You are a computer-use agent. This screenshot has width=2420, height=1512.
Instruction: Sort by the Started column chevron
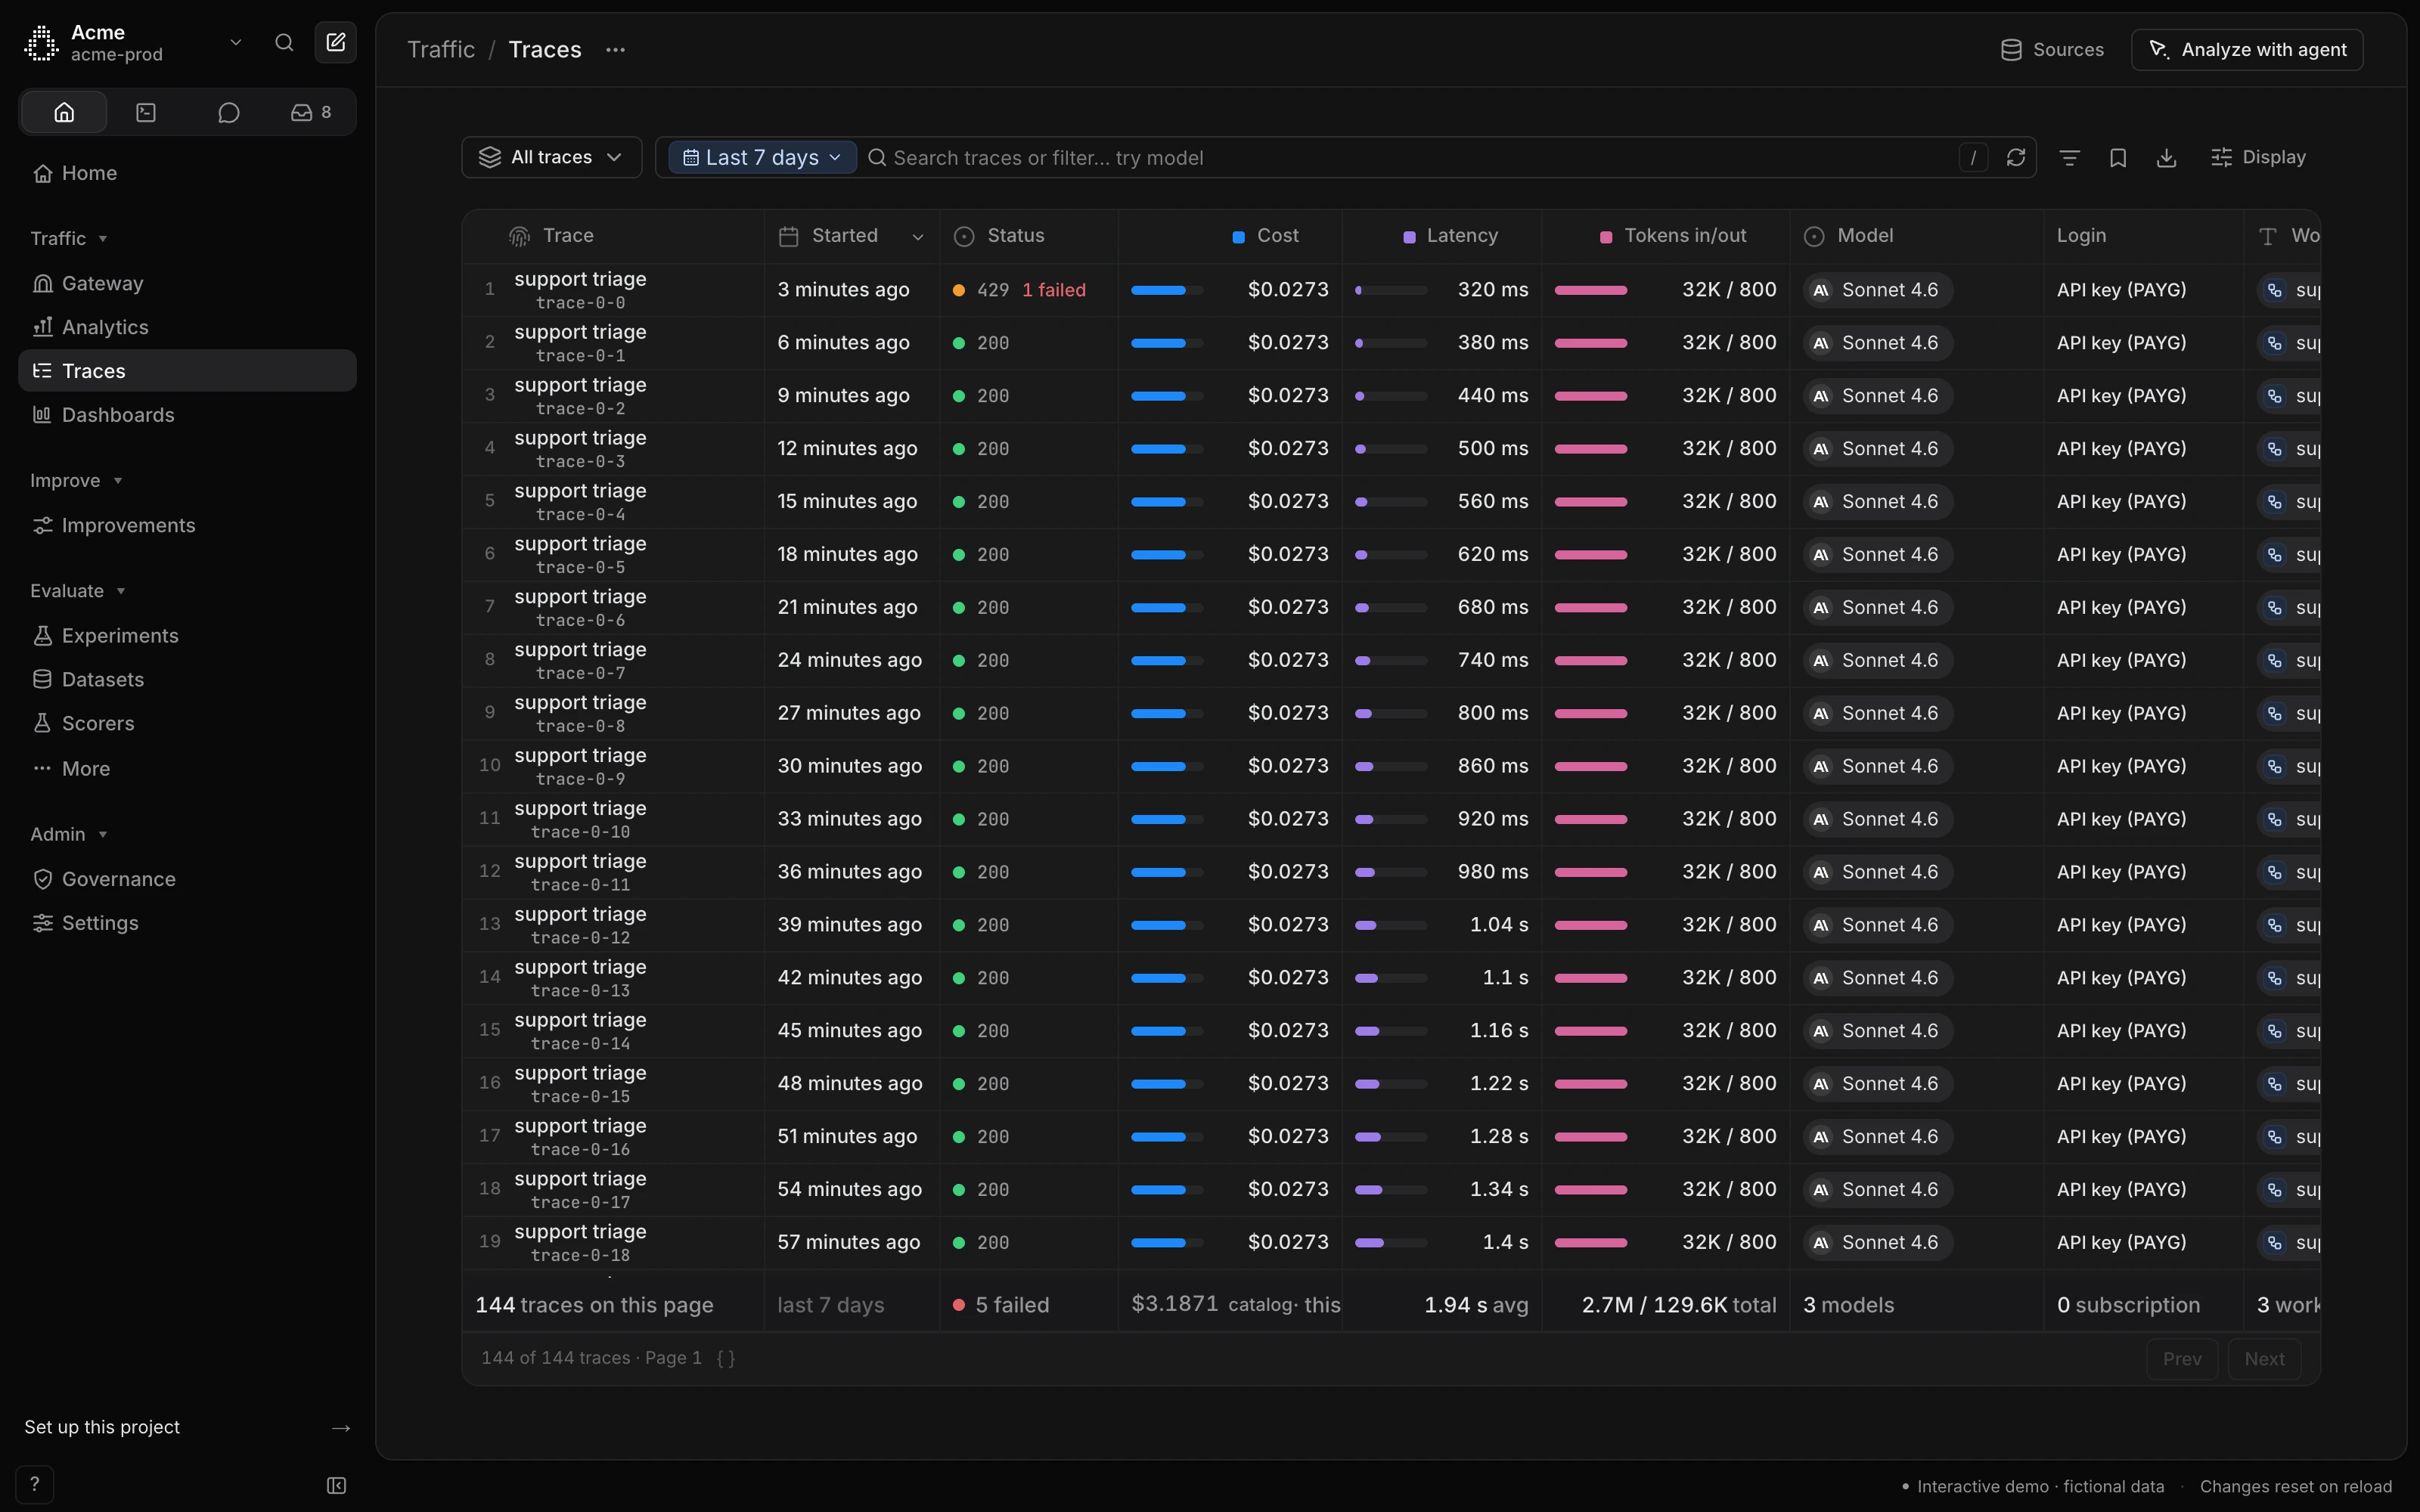917,236
